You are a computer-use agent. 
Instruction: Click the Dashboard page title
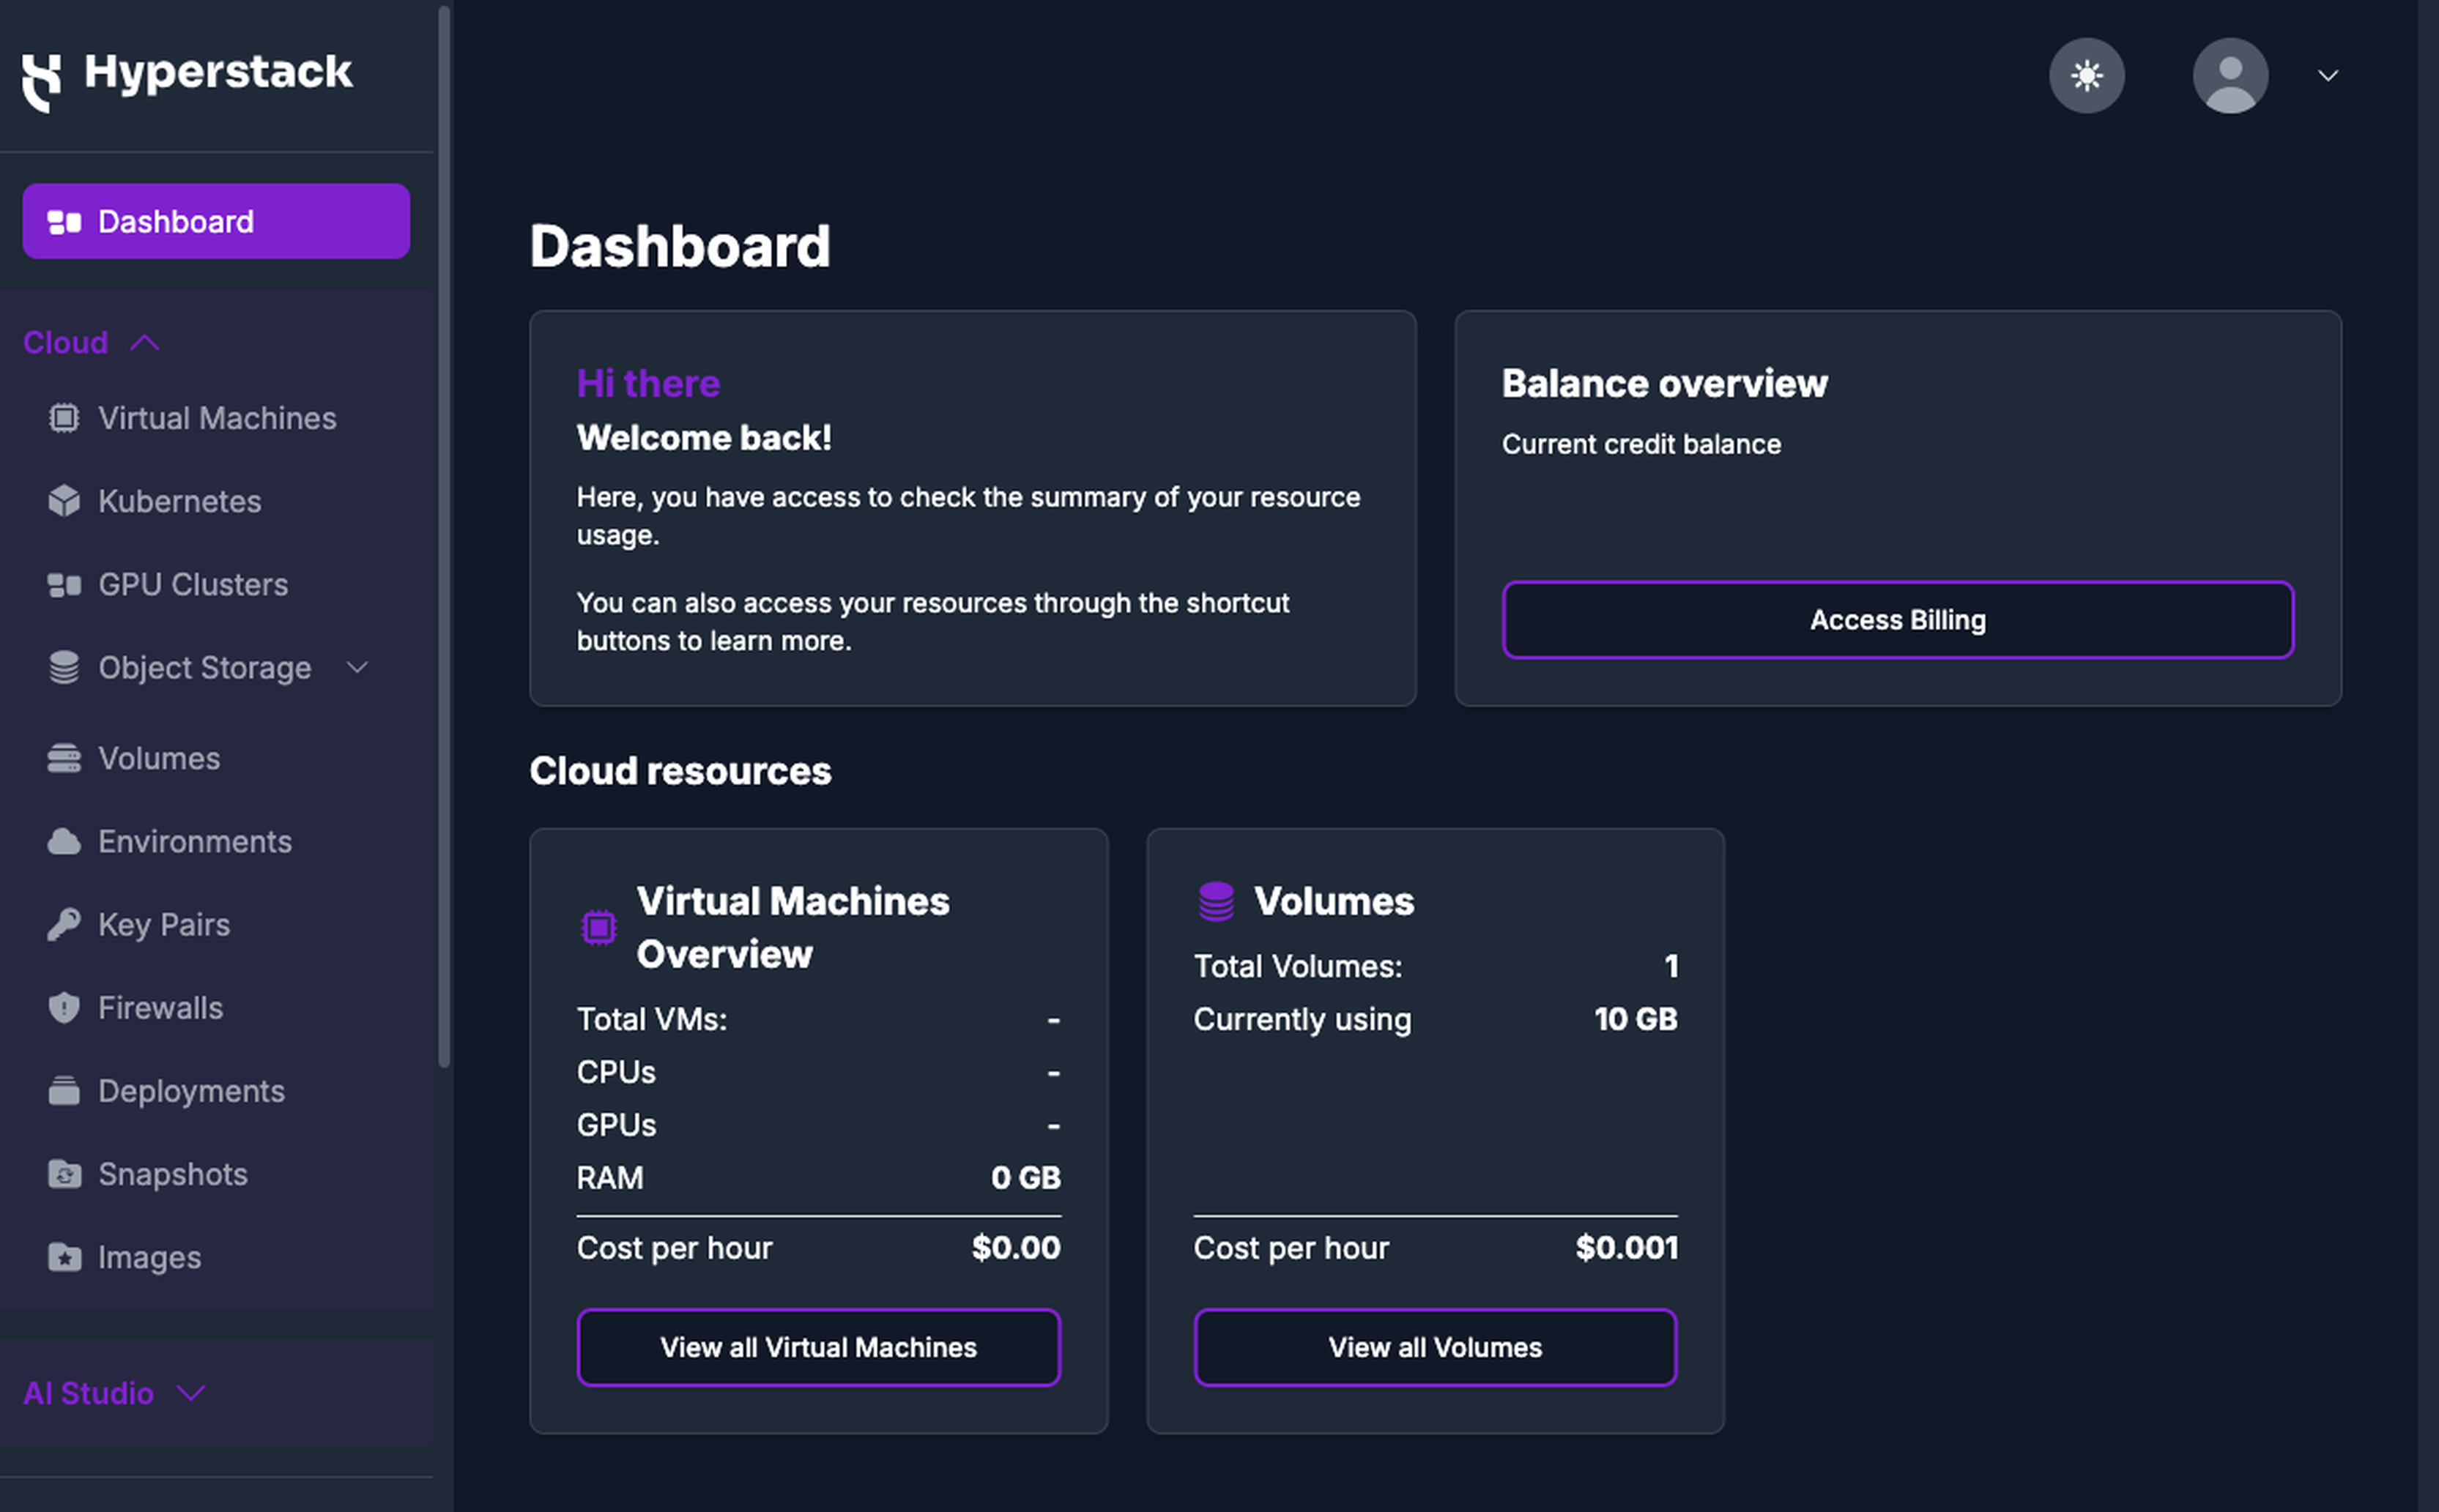[680, 246]
